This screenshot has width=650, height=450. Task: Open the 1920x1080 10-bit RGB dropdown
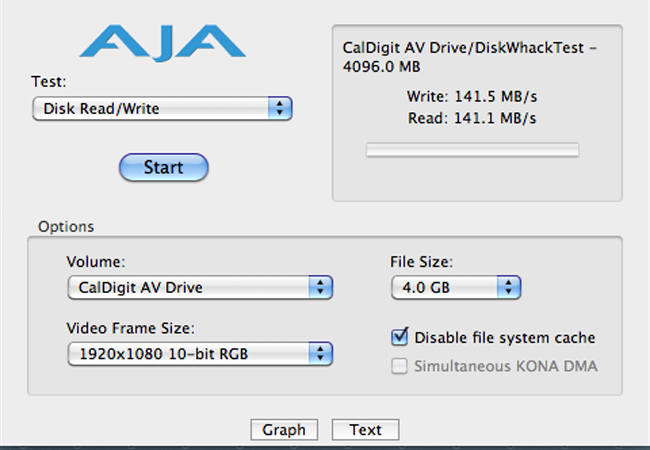coord(200,353)
